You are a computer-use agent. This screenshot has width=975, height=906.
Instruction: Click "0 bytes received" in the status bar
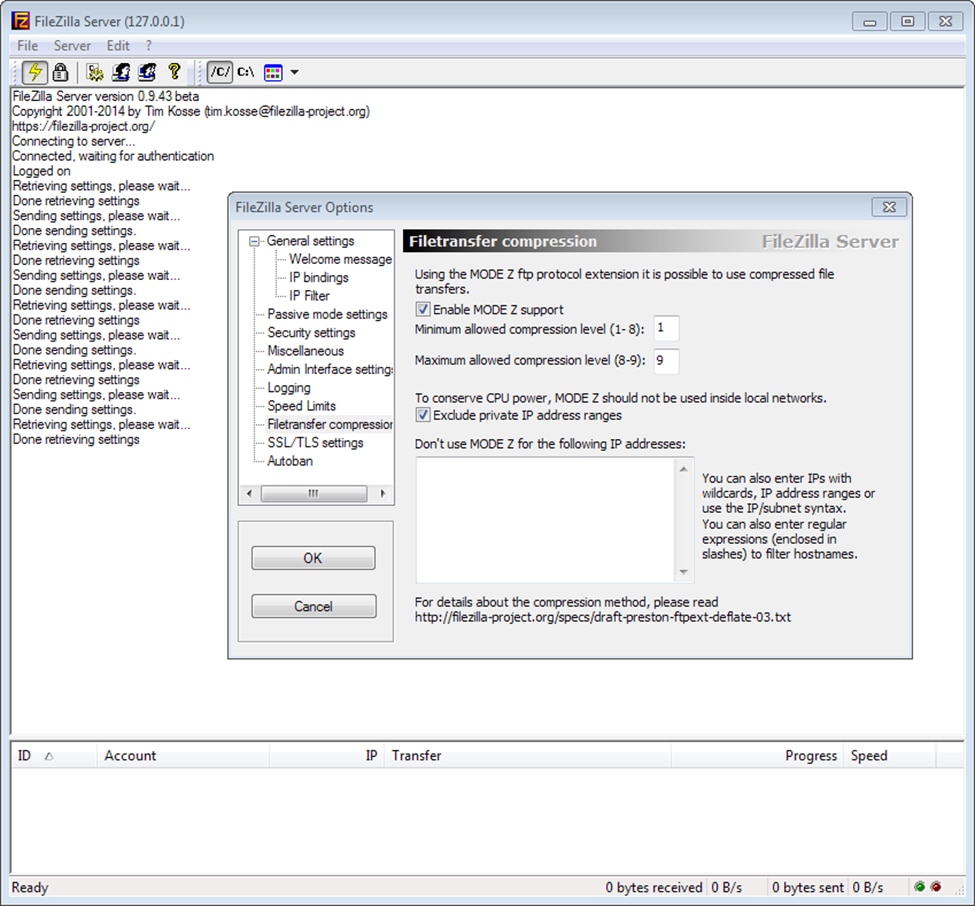coord(654,887)
